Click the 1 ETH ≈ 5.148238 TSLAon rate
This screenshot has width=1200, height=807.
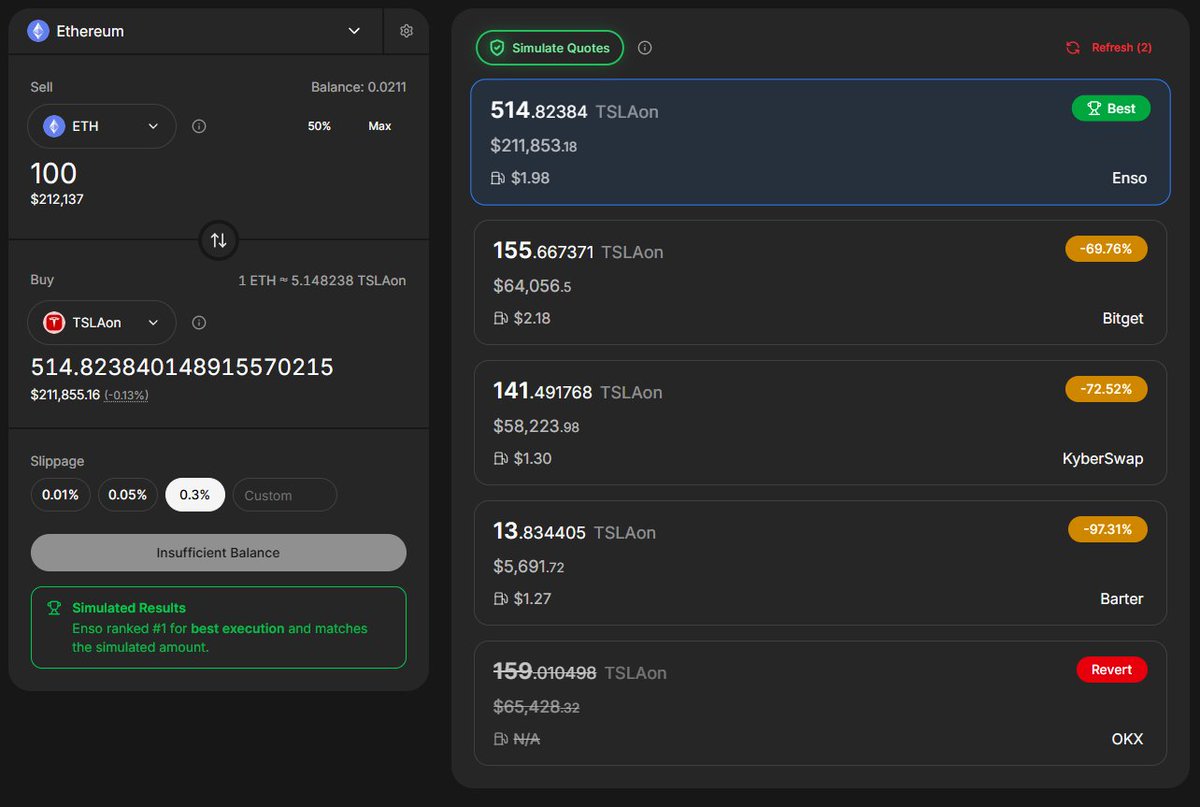[322, 280]
